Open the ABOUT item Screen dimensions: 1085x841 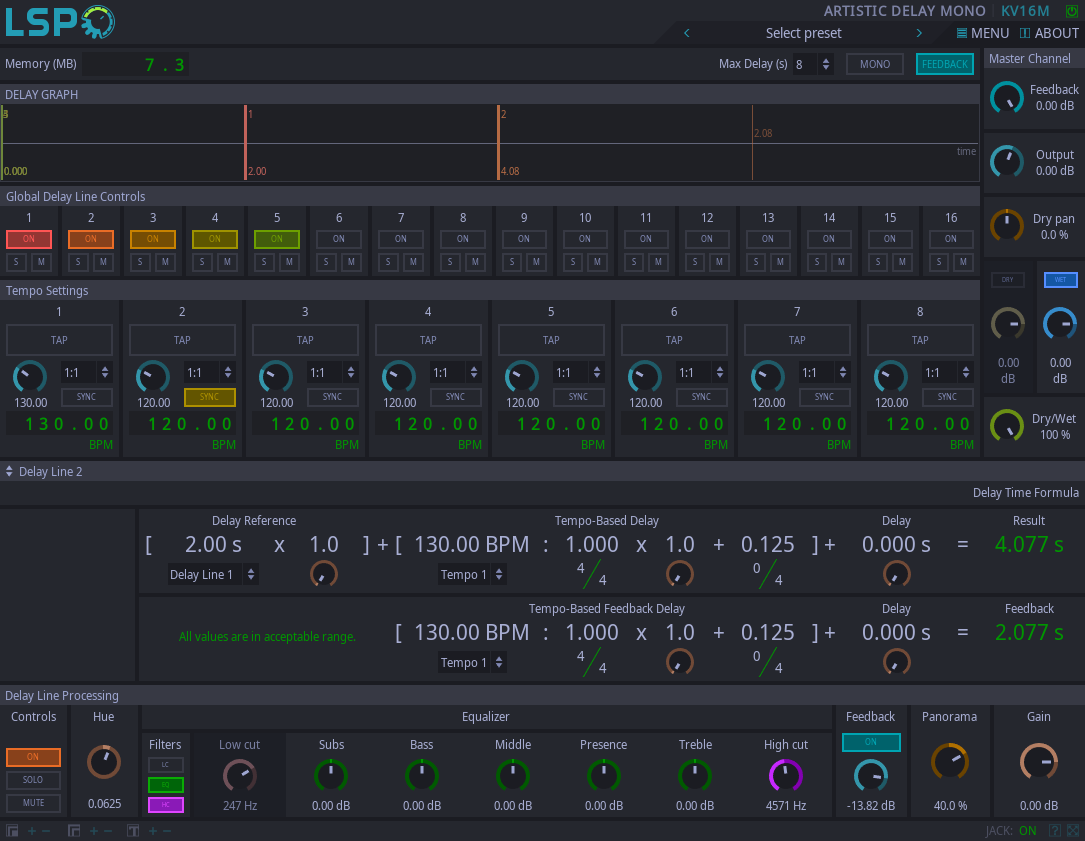pyautogui.click(x=1049, y=33)
